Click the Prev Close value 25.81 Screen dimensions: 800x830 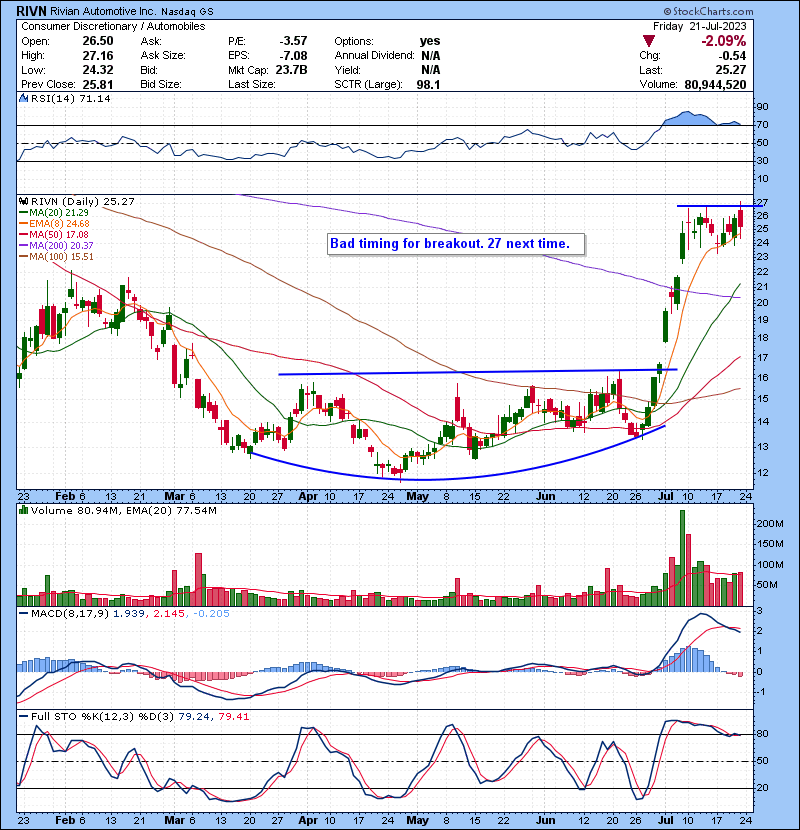(x=97, y=84)
